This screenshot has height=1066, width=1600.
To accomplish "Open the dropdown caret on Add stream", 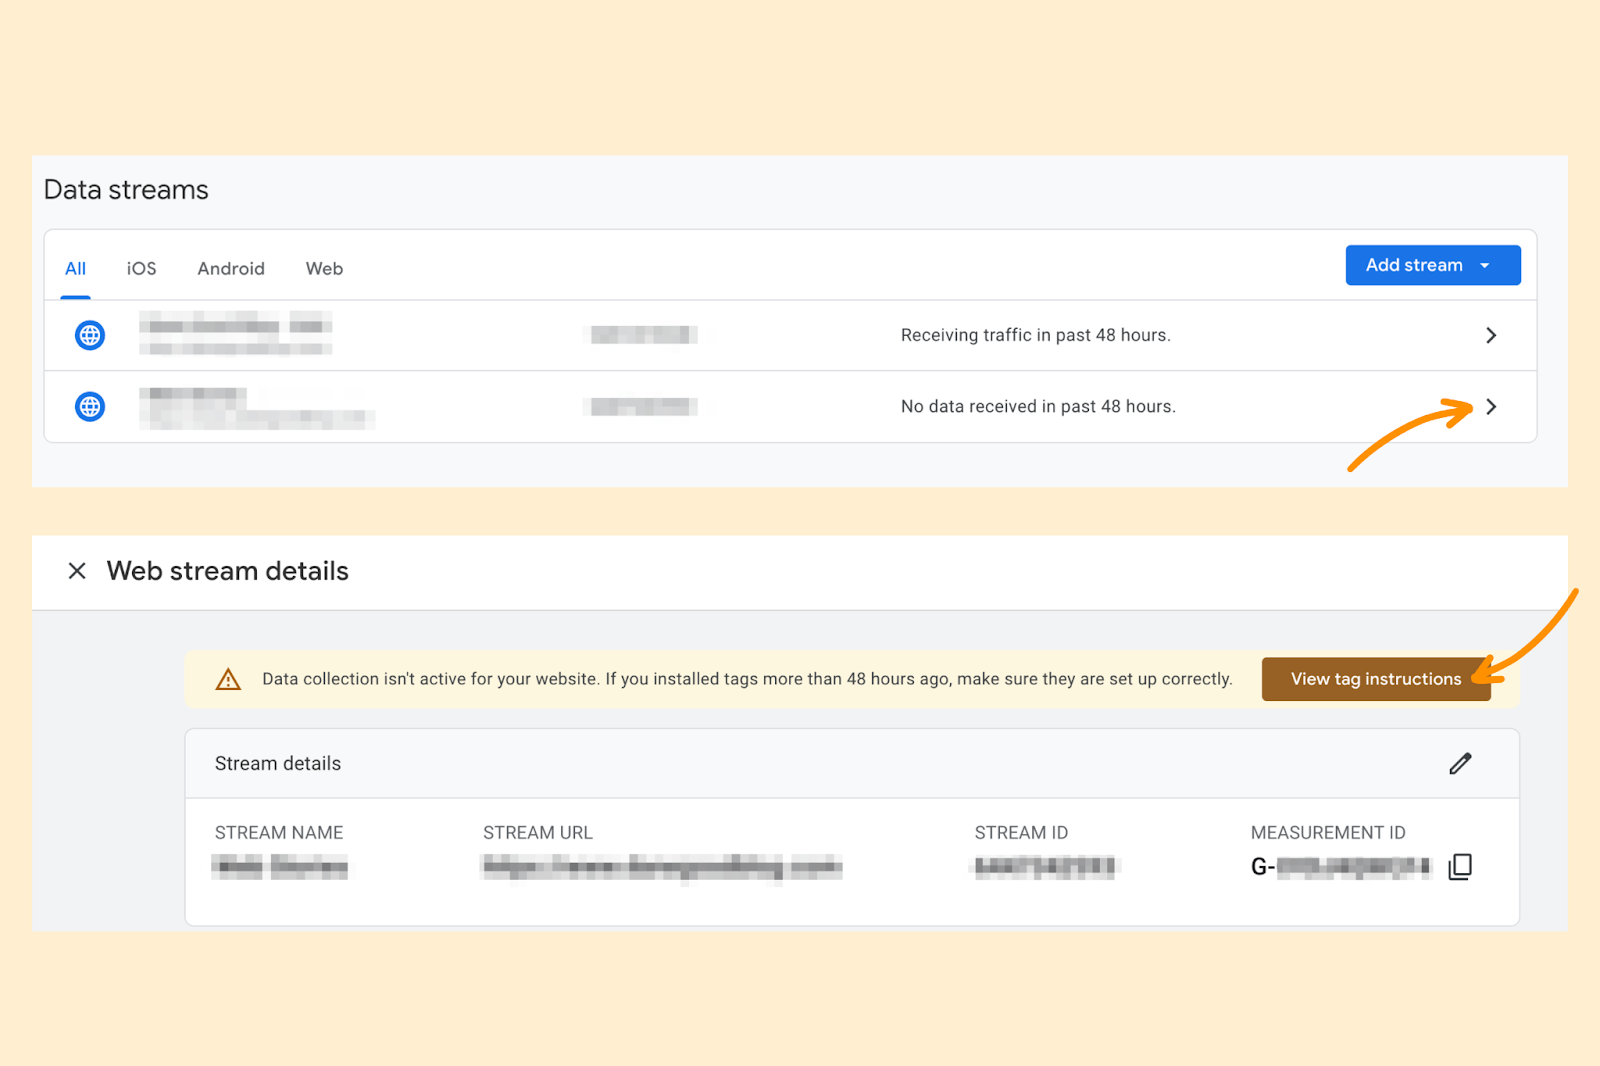I will pyautogui.click(x=1485, y=266).
